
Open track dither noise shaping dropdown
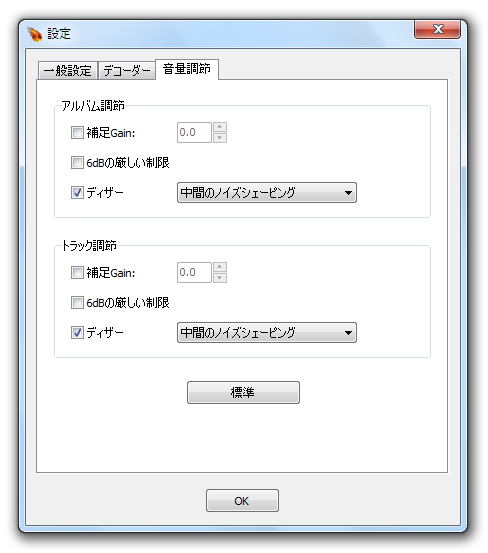[x=267, y=333]
